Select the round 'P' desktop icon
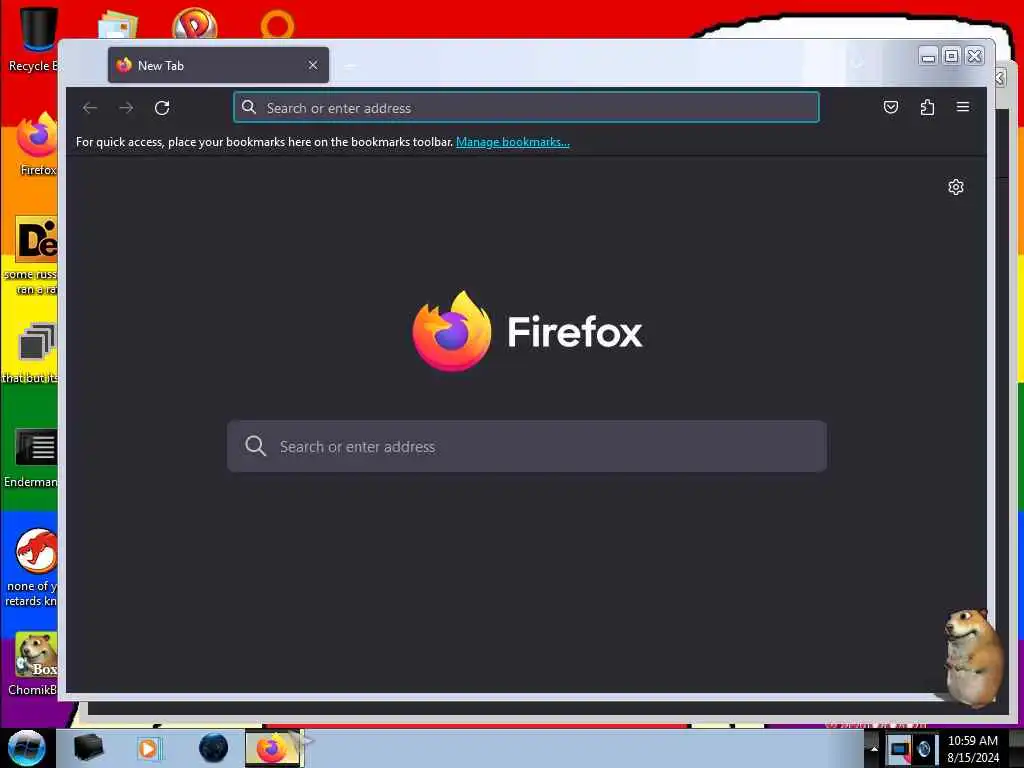Image resolution: width=1024 pixels, height=768 pixels. coord(195,24)
